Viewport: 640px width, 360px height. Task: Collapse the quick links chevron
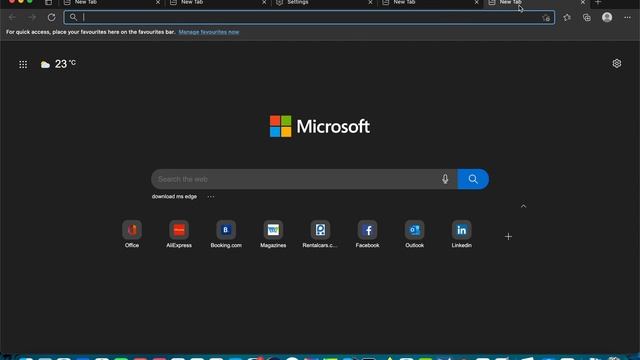point(523,206)
